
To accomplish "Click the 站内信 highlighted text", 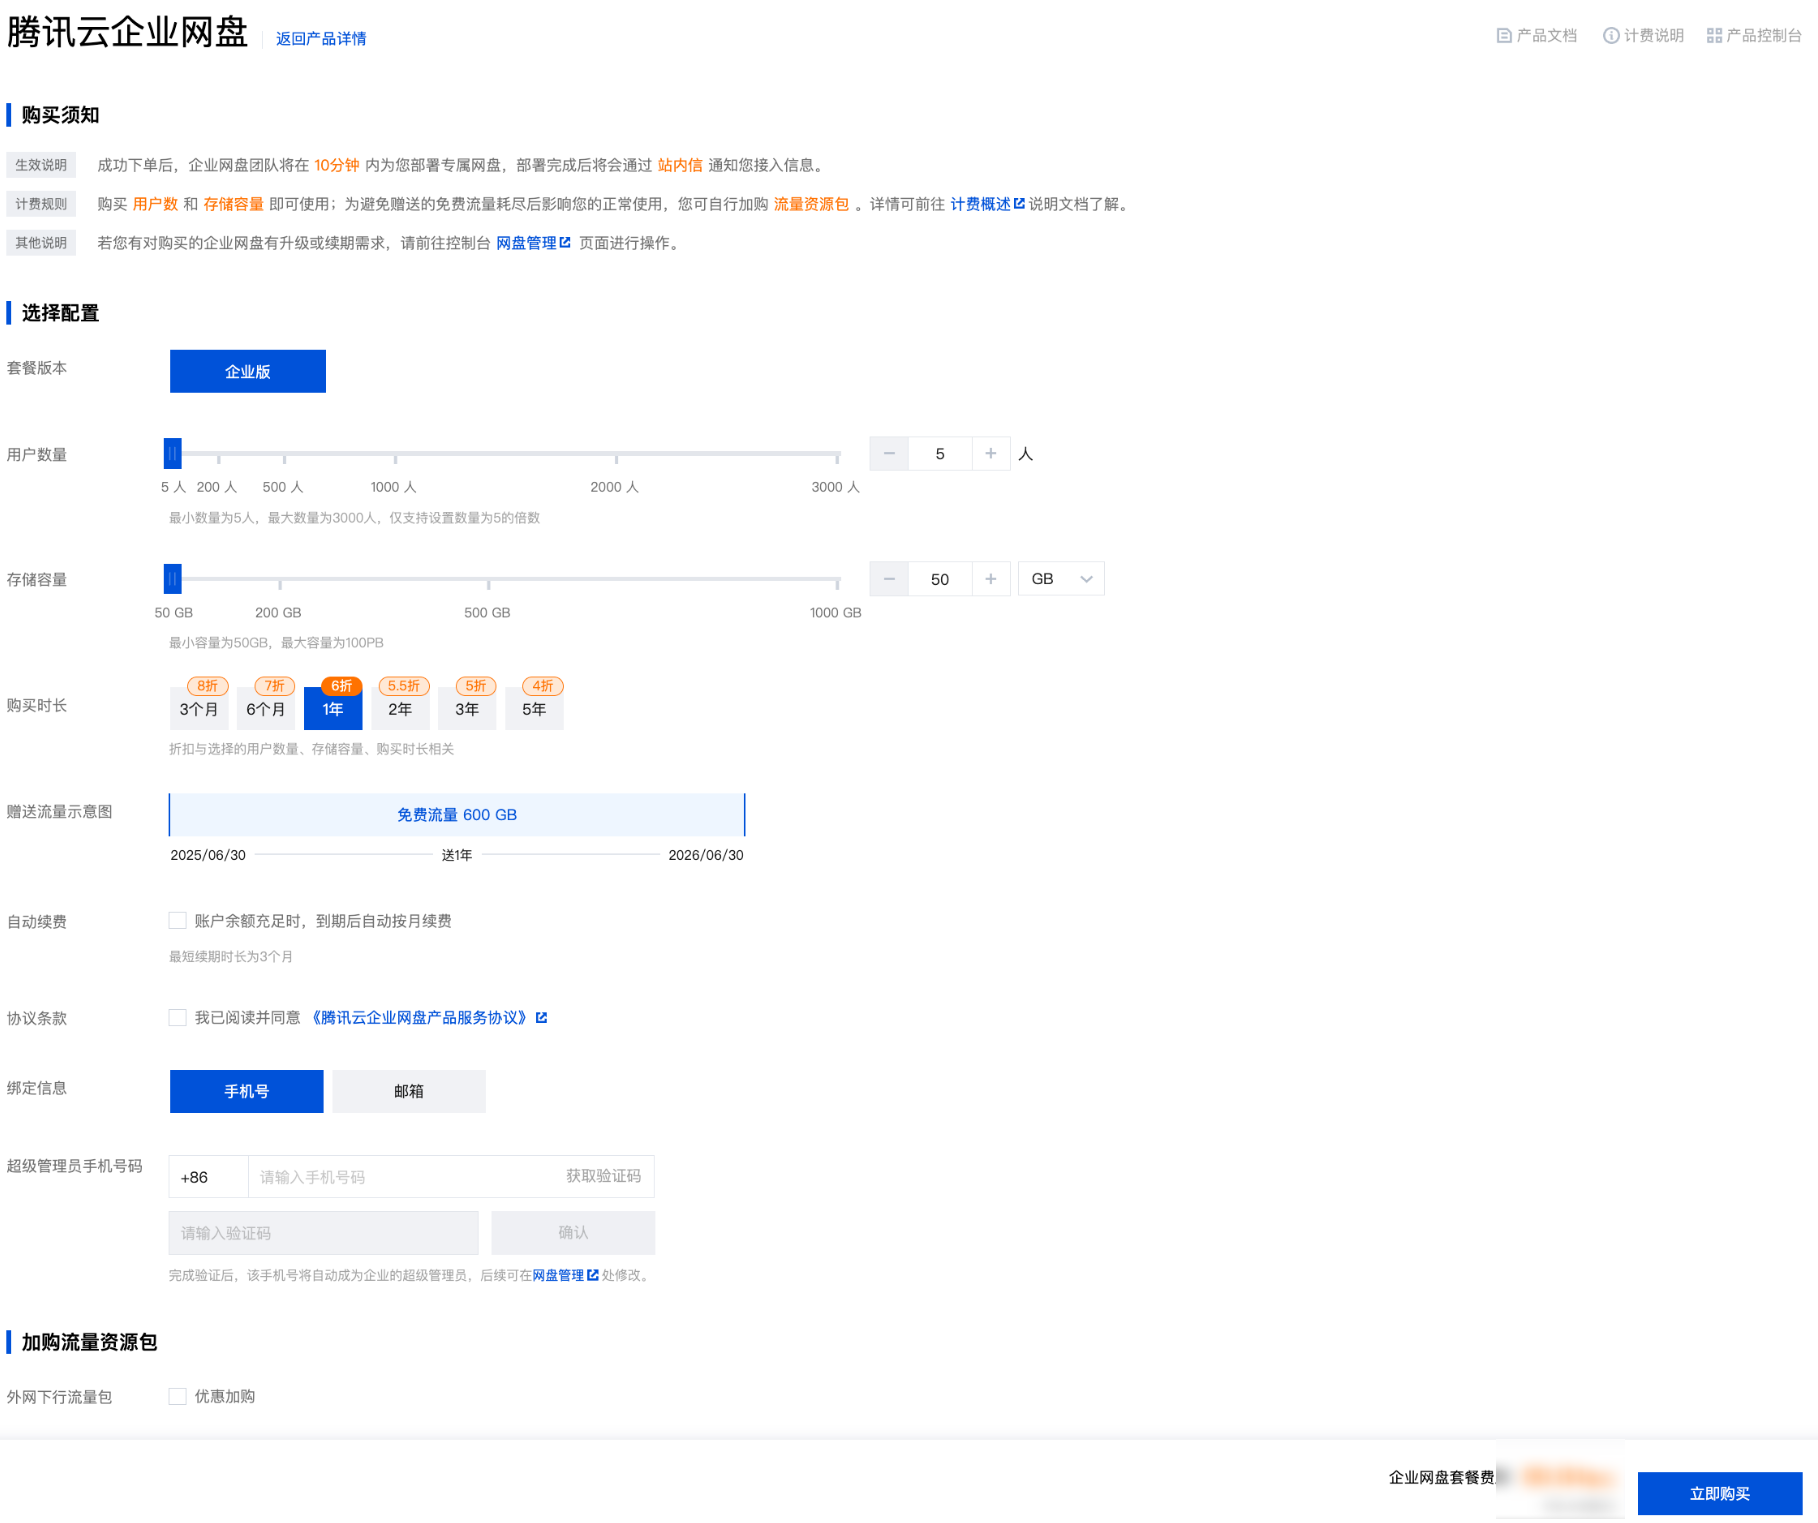I will tap(680, 165).
